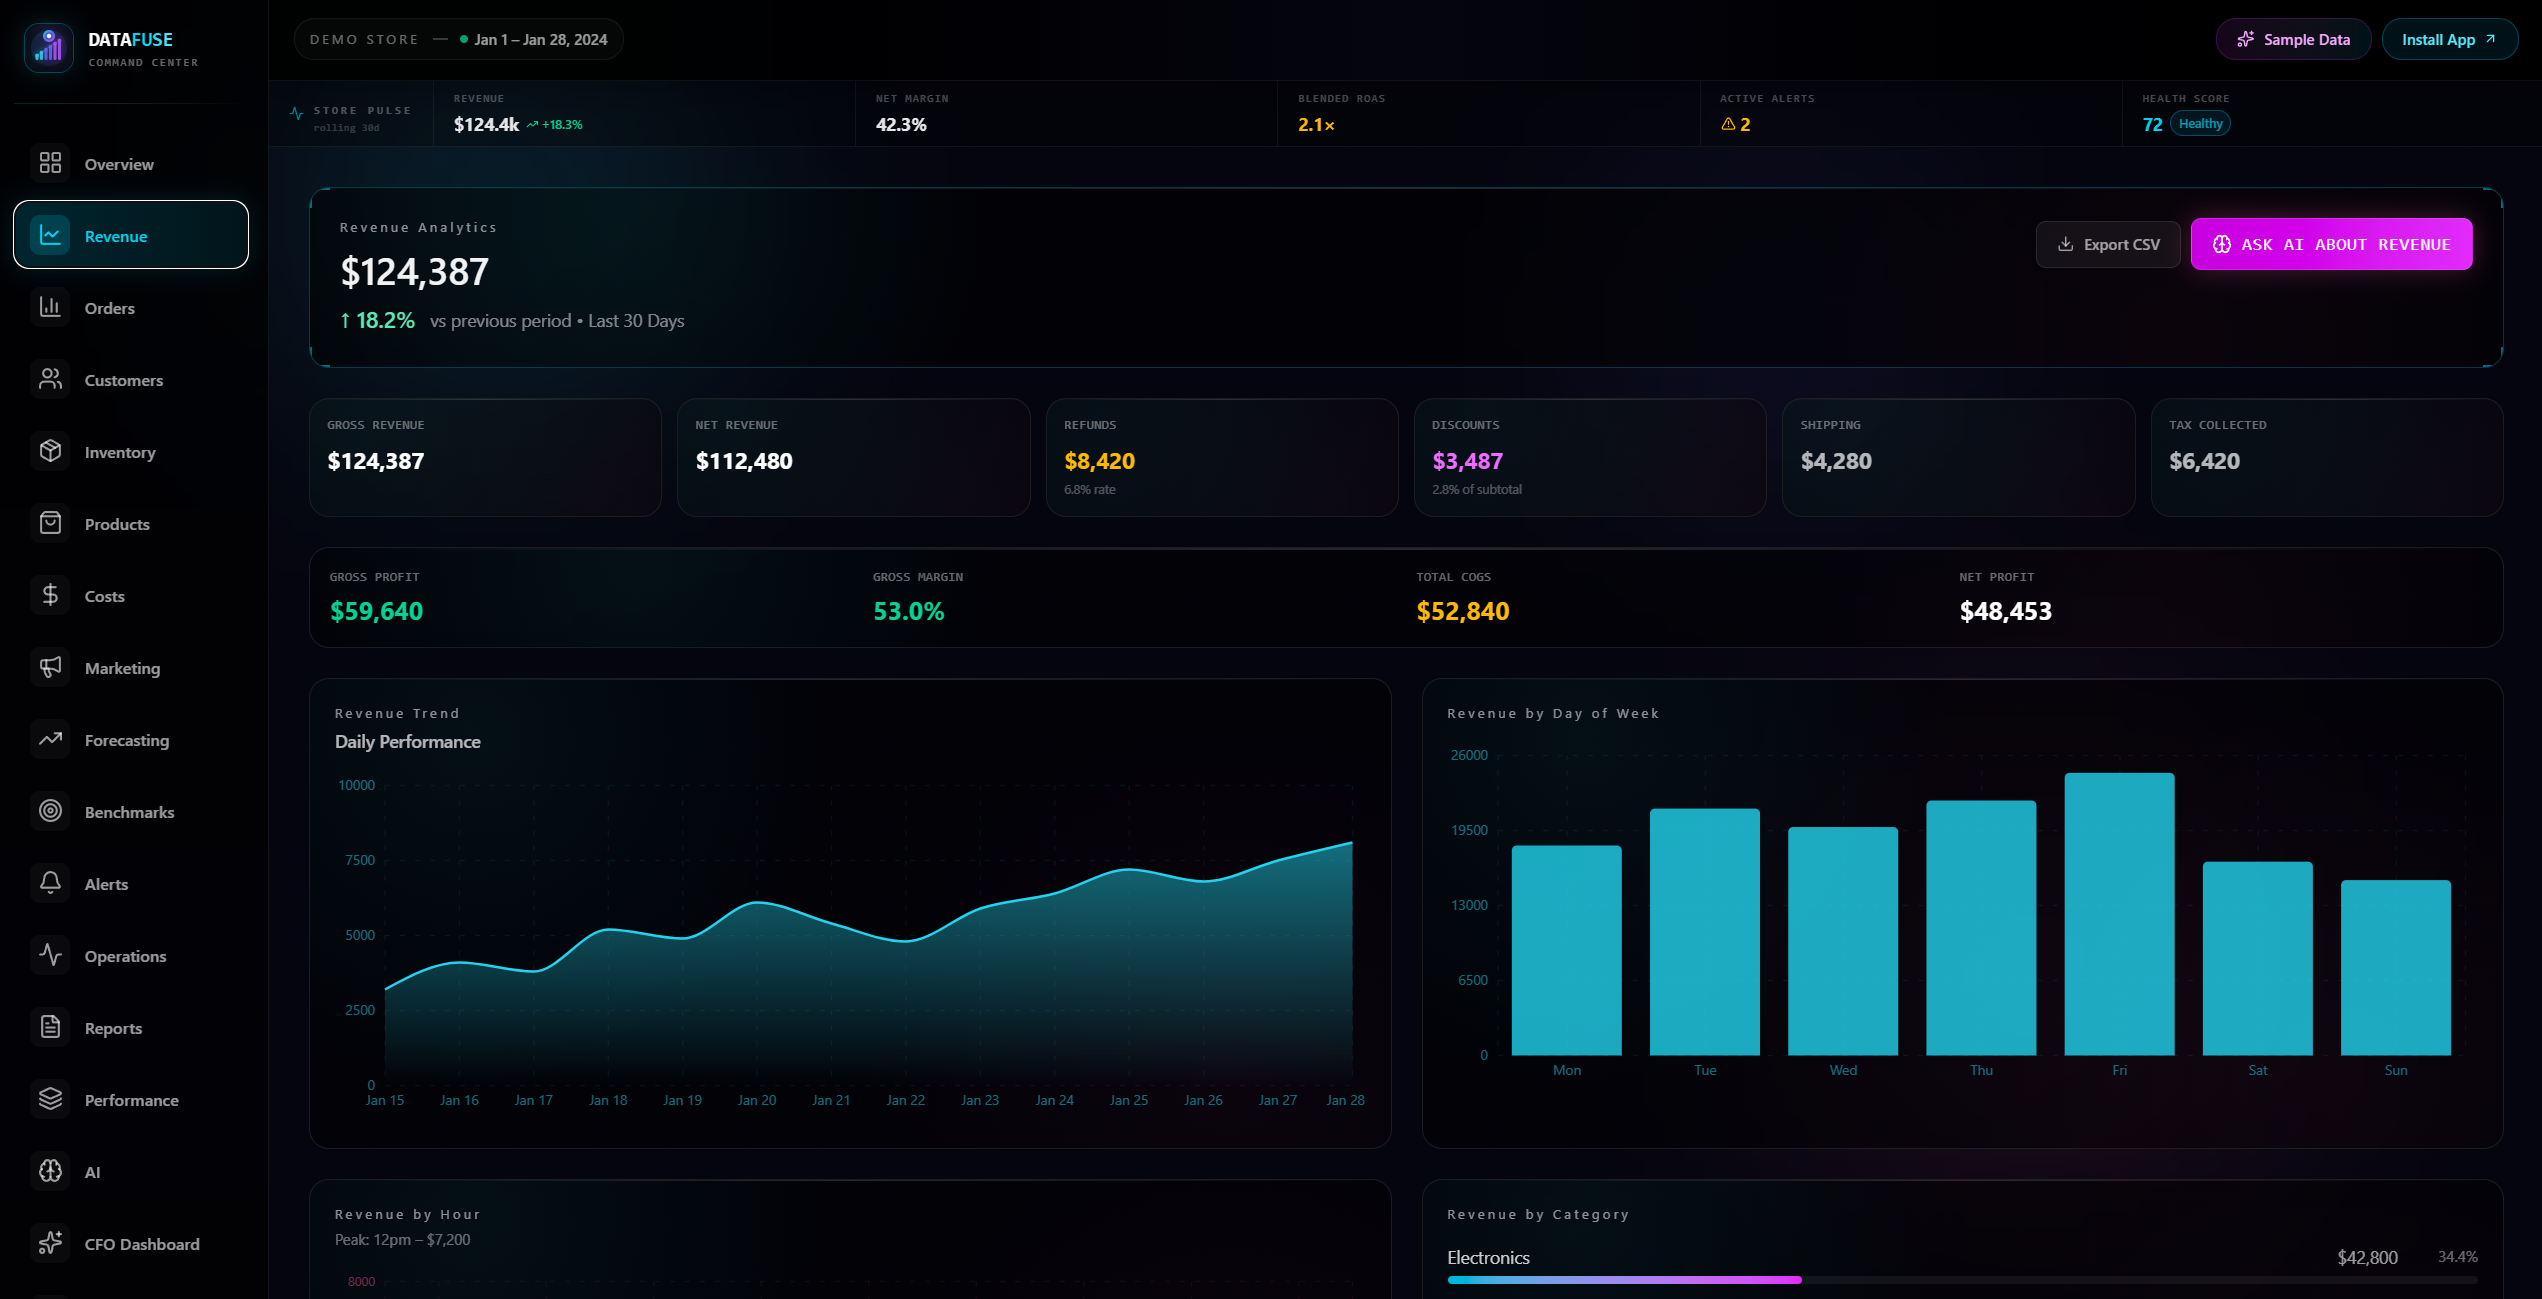
Task: Click the active alerts warning triangle
Action: (1728, 124)
